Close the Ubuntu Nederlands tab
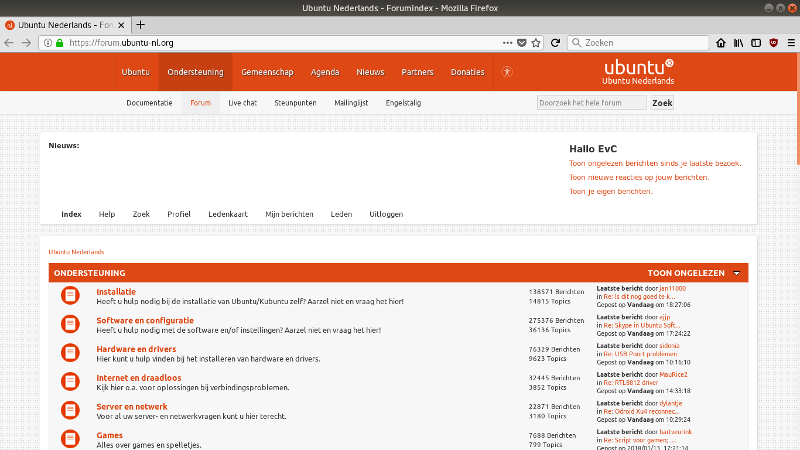 pos(121,25)
